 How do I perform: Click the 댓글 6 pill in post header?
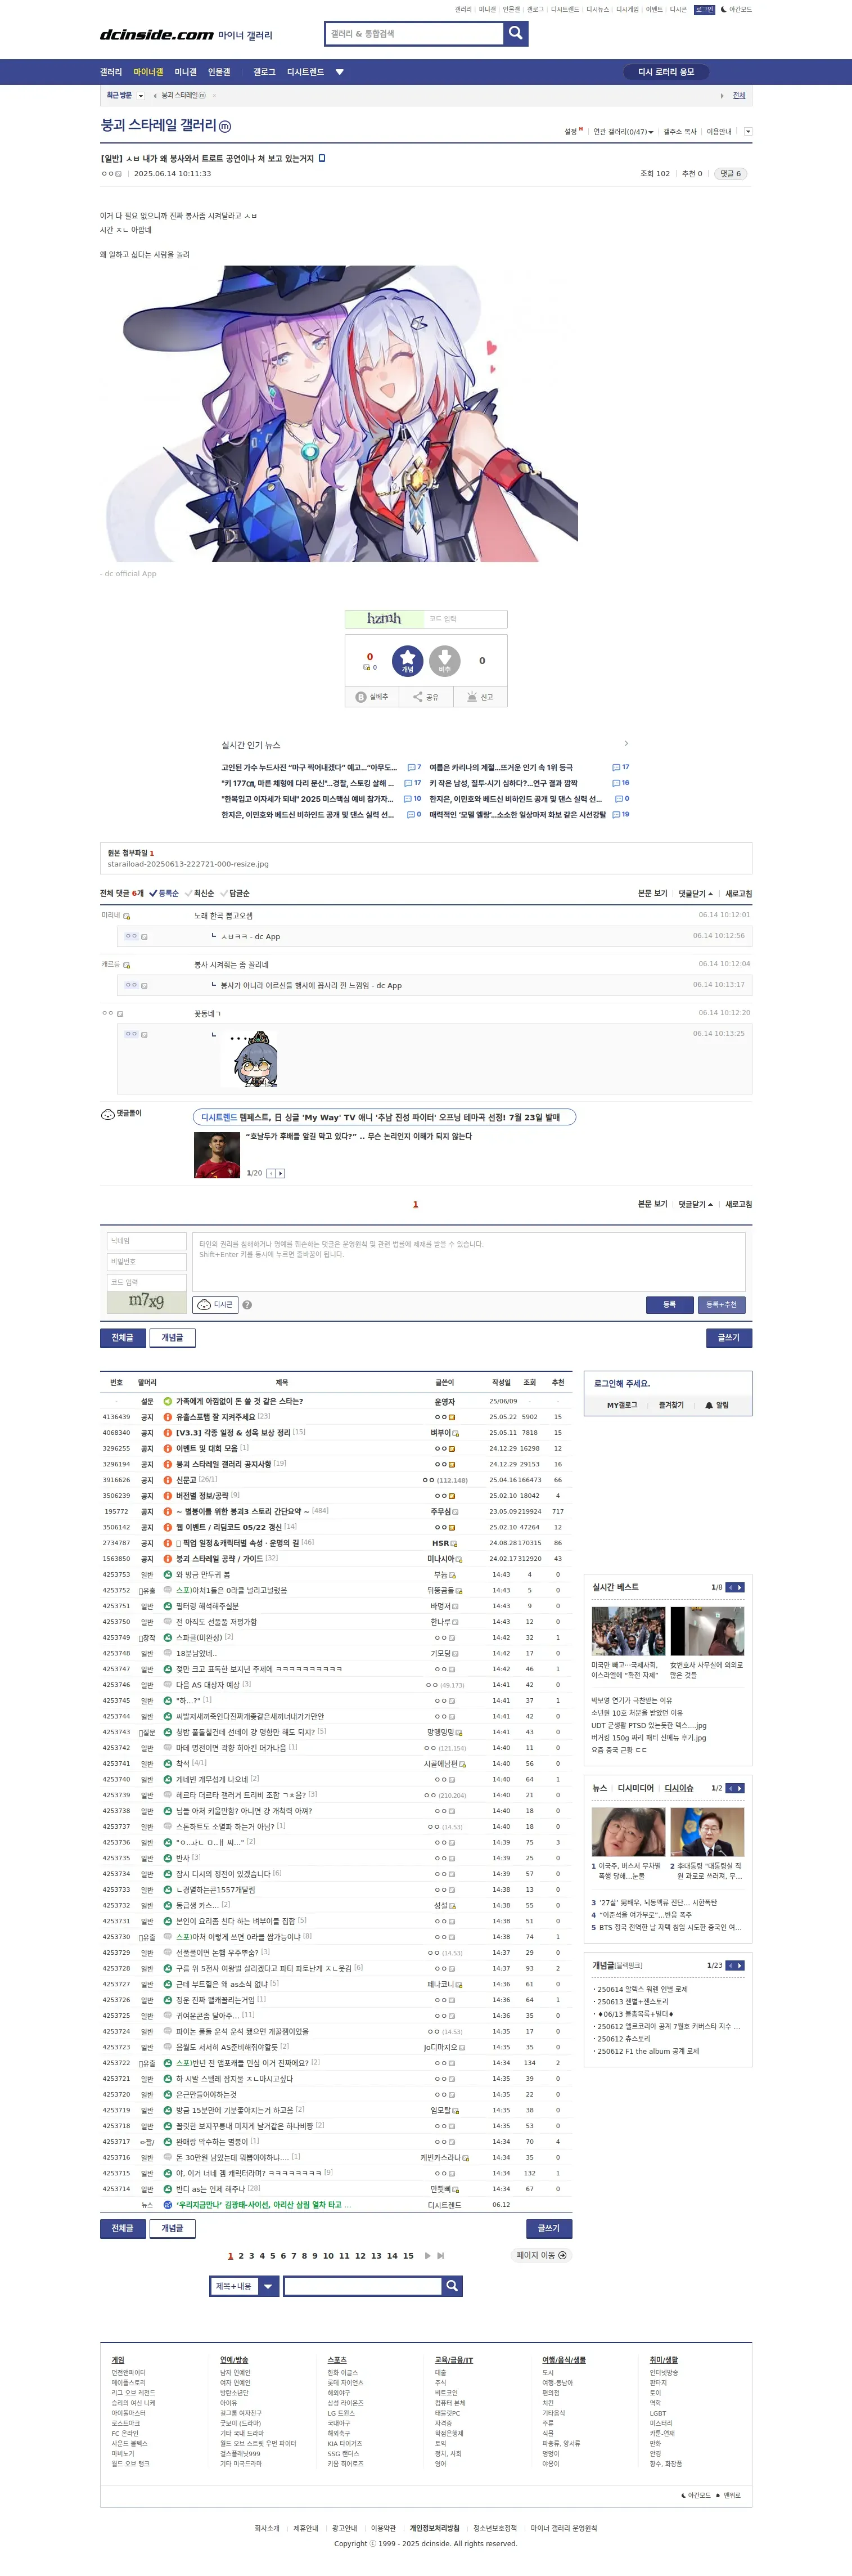(731, 174)
